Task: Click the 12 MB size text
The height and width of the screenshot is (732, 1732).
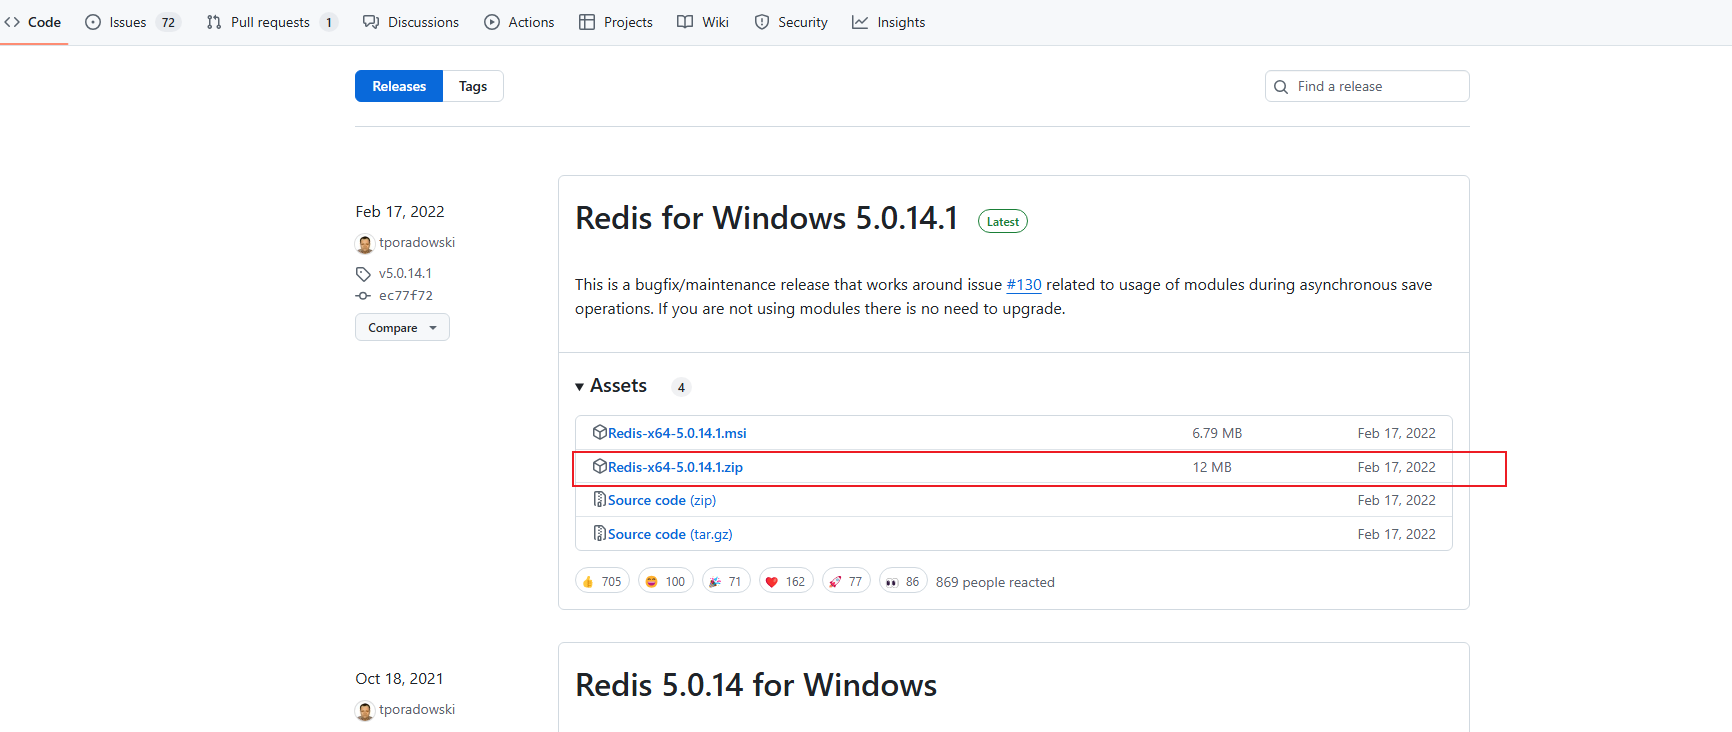Action: pyautogui.click(x=1212, y=467)
